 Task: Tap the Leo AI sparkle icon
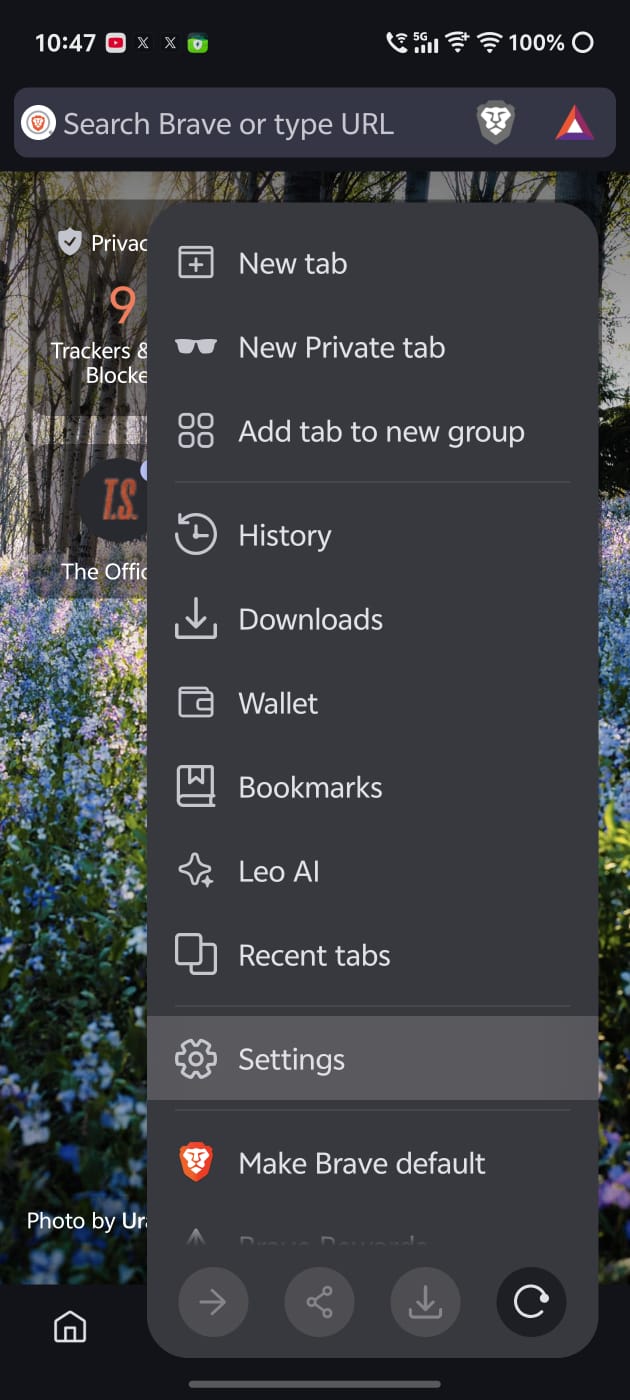click(x=196, y=871)
